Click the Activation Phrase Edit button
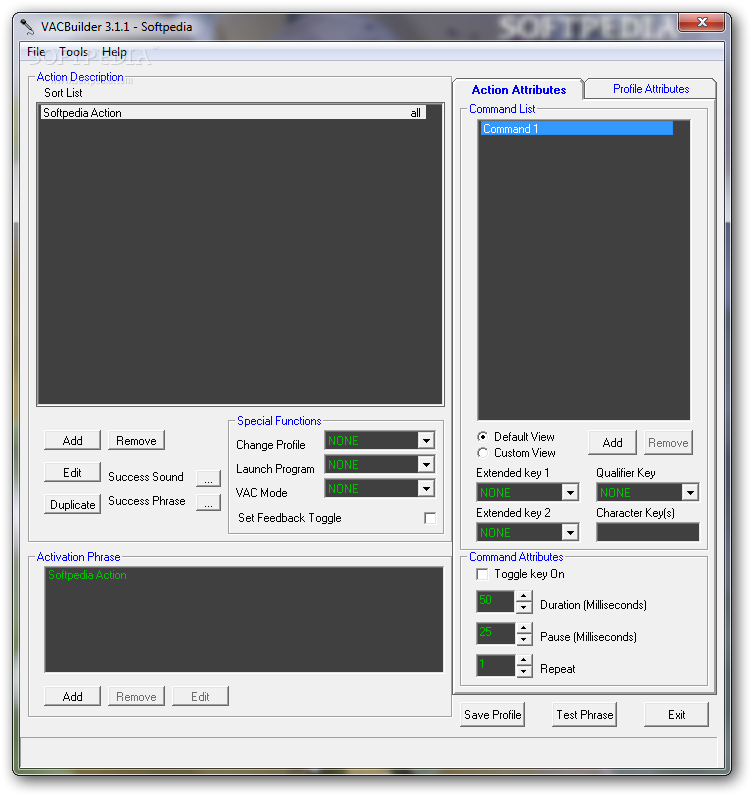This screenshot has height=796, width=752. pos(200,696)
